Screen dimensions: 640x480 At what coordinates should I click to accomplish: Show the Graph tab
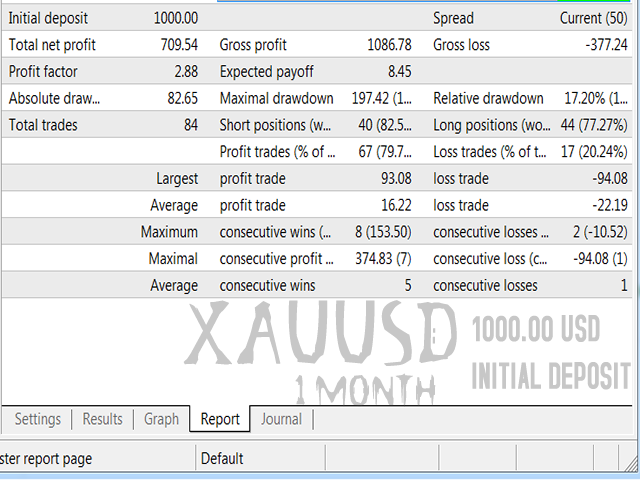(161, 419)
